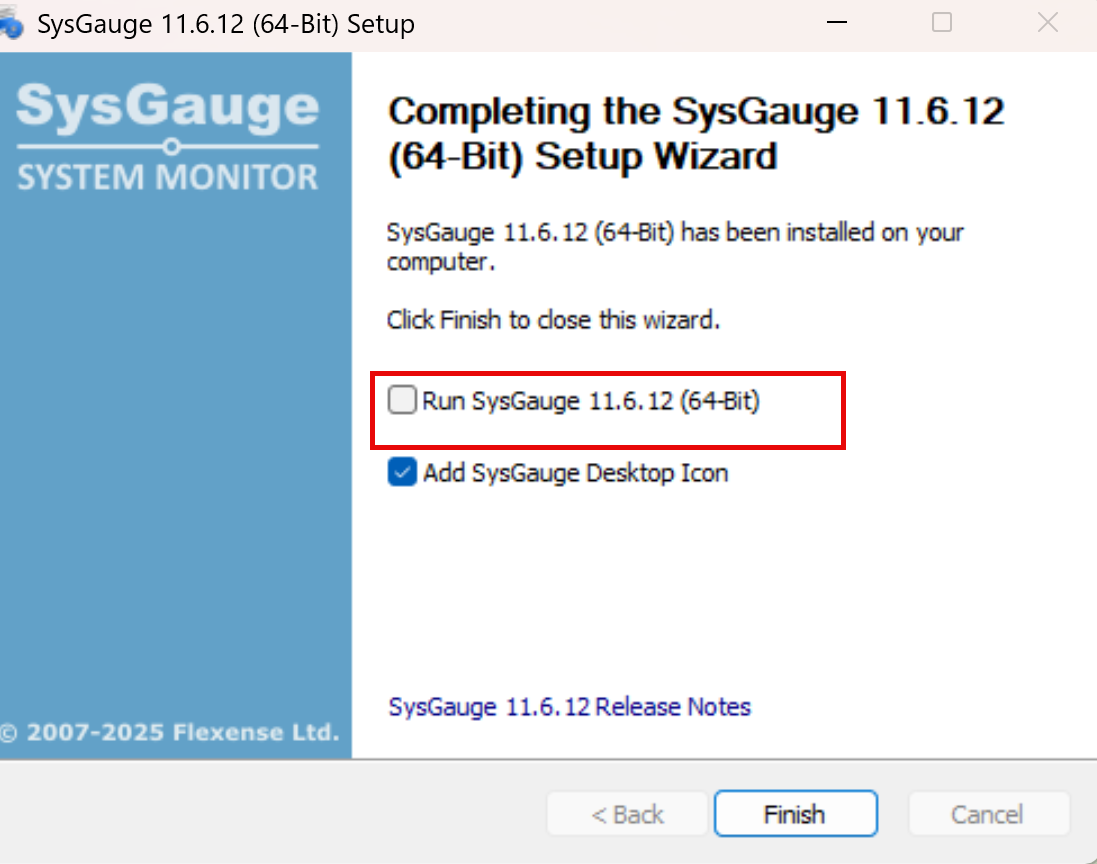Click the Flexense Ltd. copyright notice
The height and width of the screenshot is (864, 1097).
pos(170,733)
